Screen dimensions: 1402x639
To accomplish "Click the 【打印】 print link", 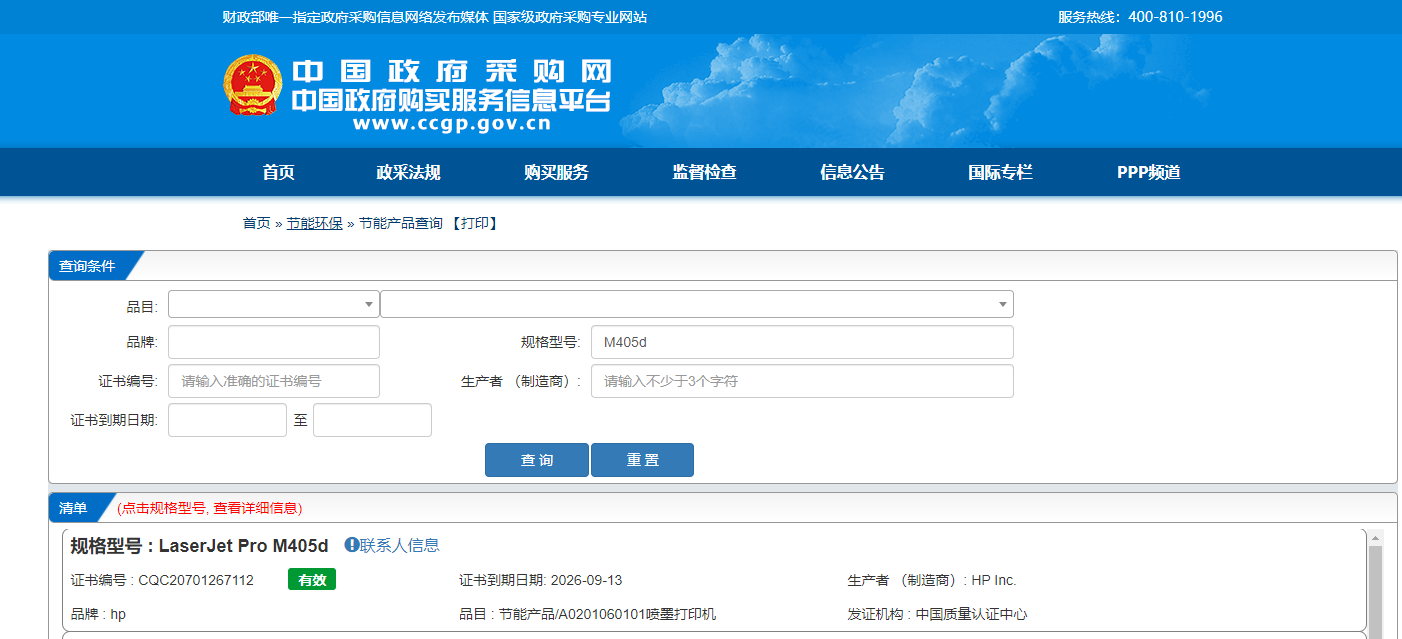I will pyautogui.click(x=475, y=223).
